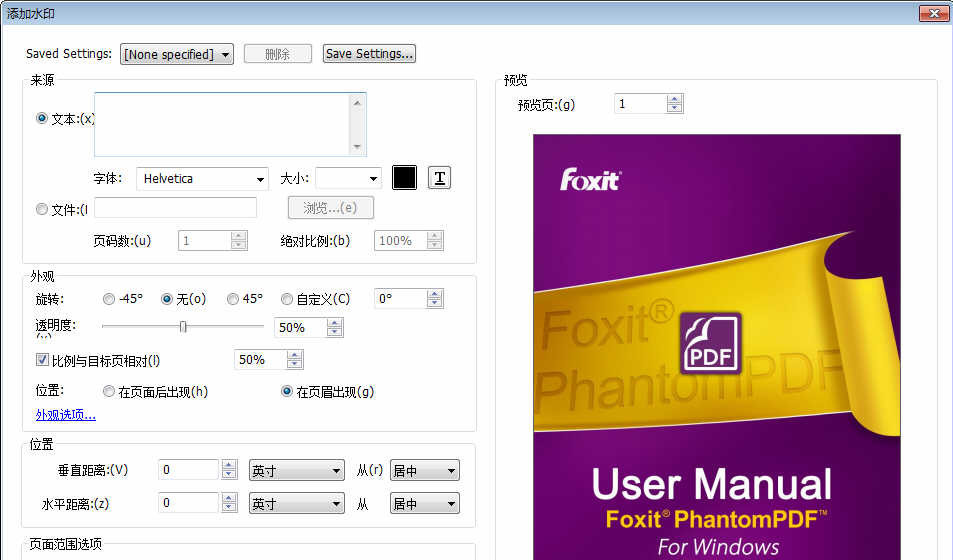
Task: Click the 页码数 page number field
Action: click(204, 241)
